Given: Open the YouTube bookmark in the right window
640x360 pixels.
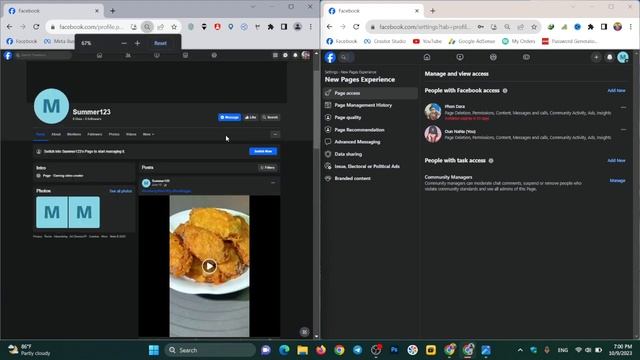Looking at the screenshot, I should point(427,41).
